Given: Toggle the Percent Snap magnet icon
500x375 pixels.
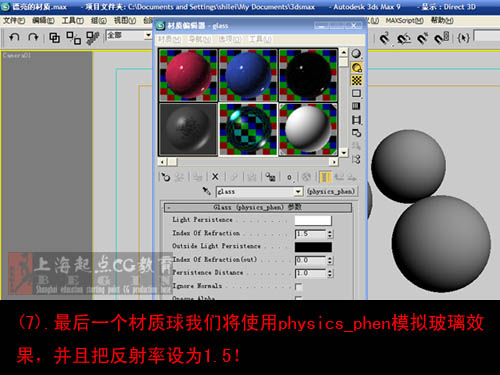Looking at the screenshot, I should pos(423,39).
